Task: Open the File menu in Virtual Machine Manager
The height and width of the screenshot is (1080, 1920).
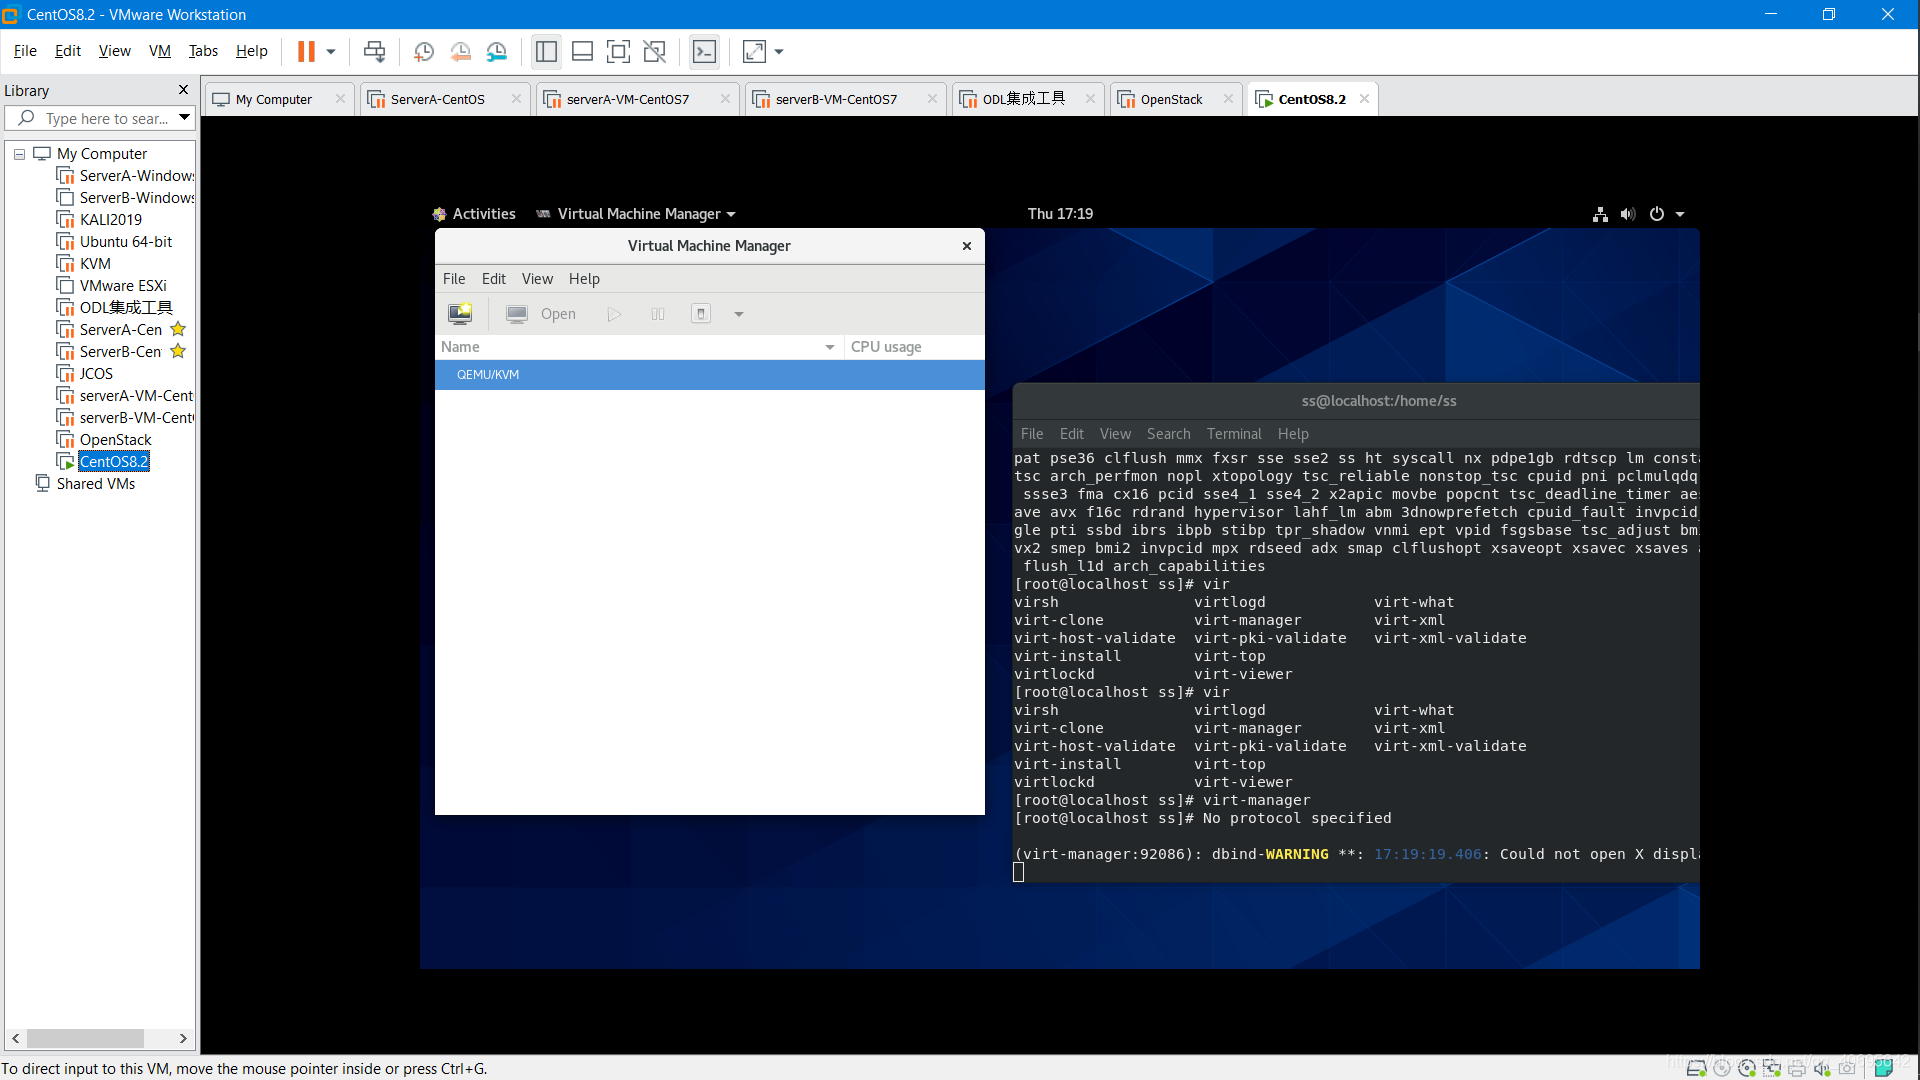Action: click(454, 278)
